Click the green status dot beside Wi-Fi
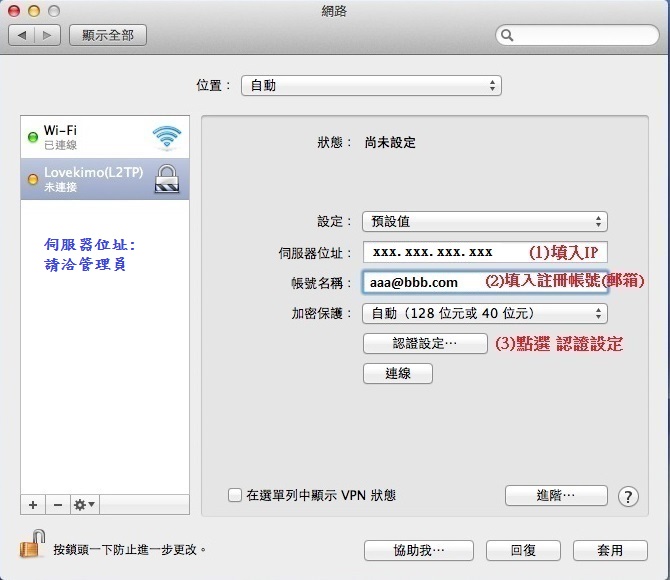670x580 pixels. [x=33, y=137]
